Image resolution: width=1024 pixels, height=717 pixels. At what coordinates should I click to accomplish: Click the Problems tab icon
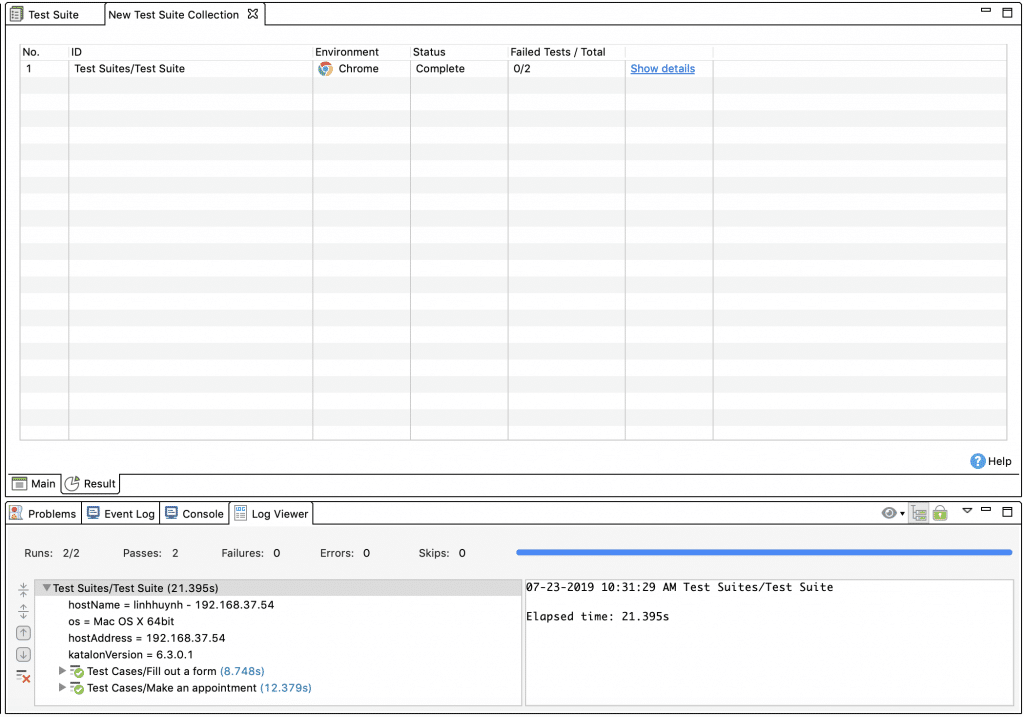tap(16, 513)
